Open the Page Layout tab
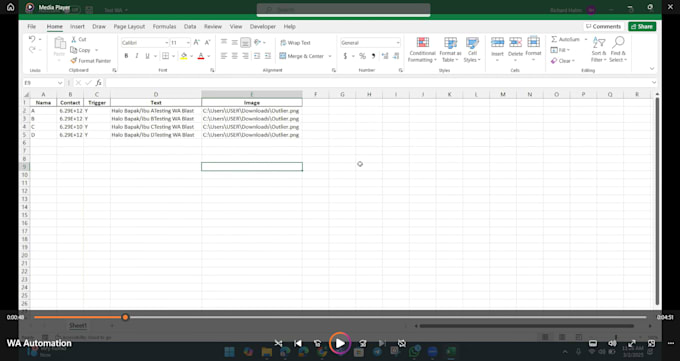This screenshot has width=680, height=361. pyautogui.click(x=129, y=26)
